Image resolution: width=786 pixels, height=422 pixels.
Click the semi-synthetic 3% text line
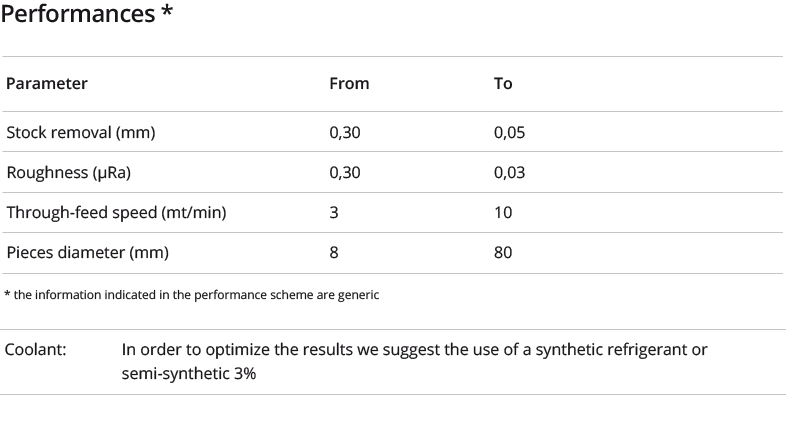tap(189, 373)
